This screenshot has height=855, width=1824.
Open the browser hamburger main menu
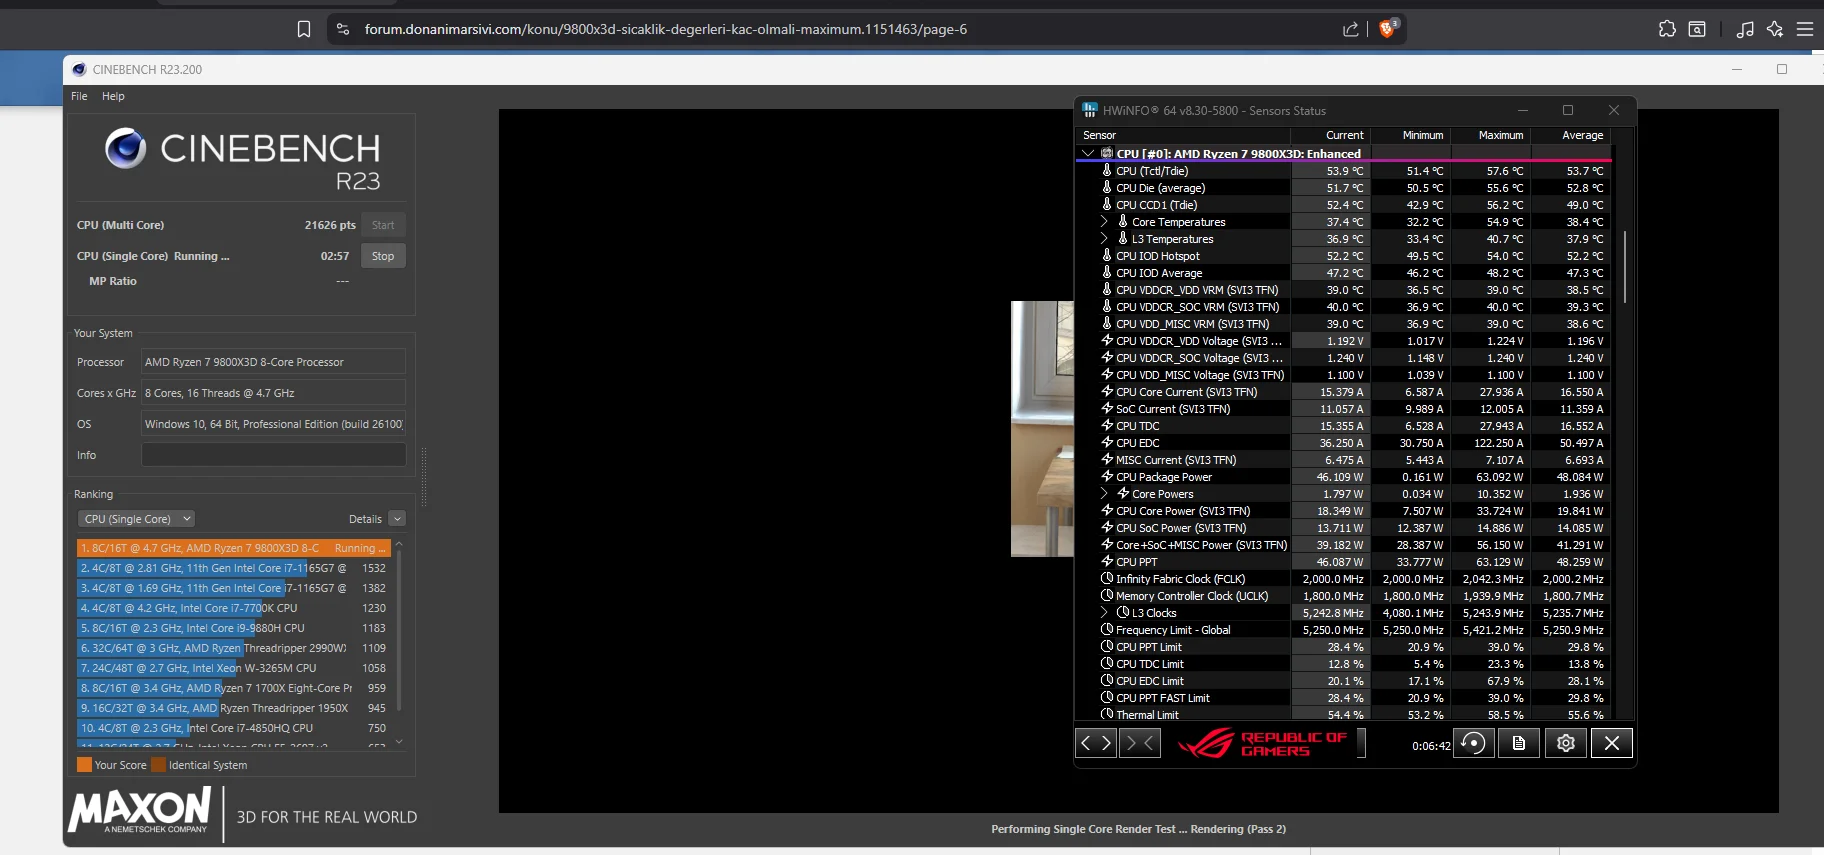coord(1805,29)
